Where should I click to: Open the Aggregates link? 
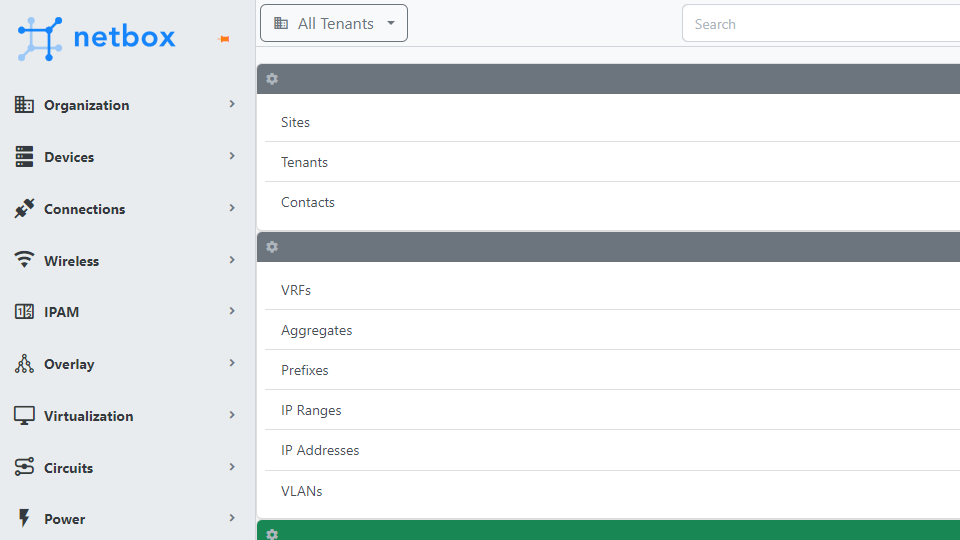[317, 331]
